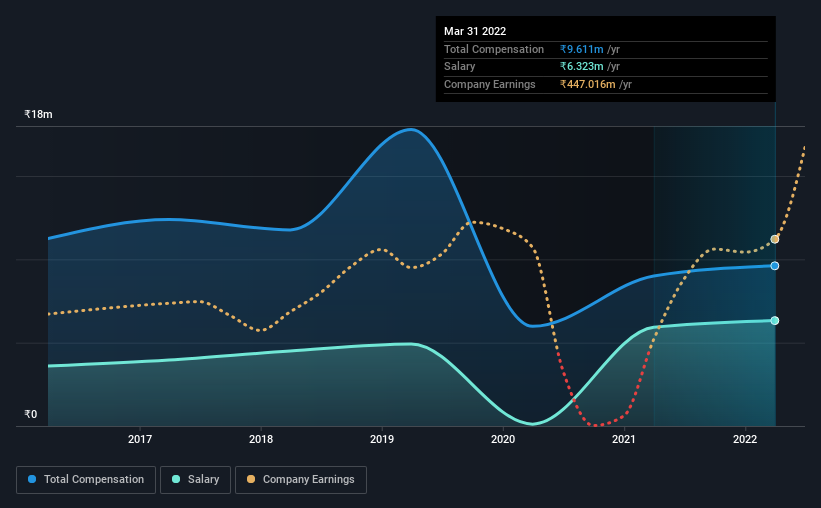Click the 2021 x-axis label
The width and height of the screenshot is (821, 508).
[624, 439]
